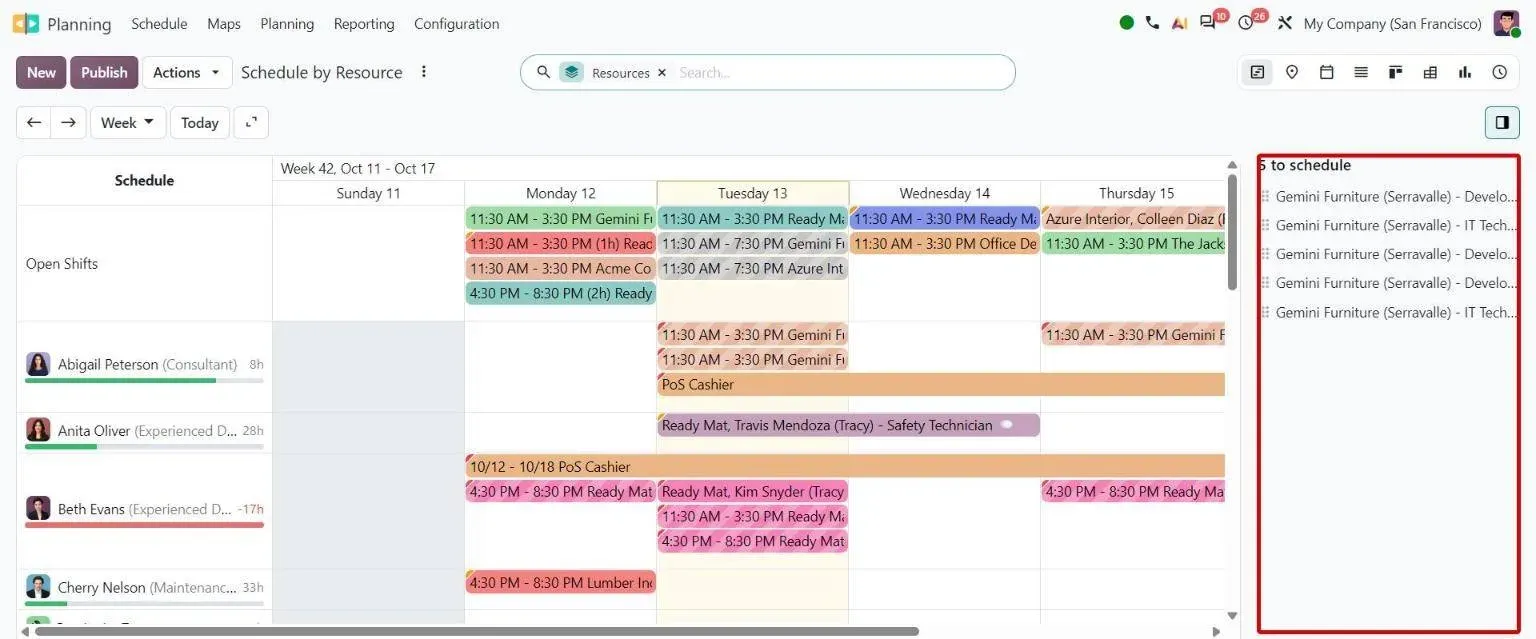
Task: Open the Ready Mat, Travis Mendoza Safety Technician shift
Action: 849,425
